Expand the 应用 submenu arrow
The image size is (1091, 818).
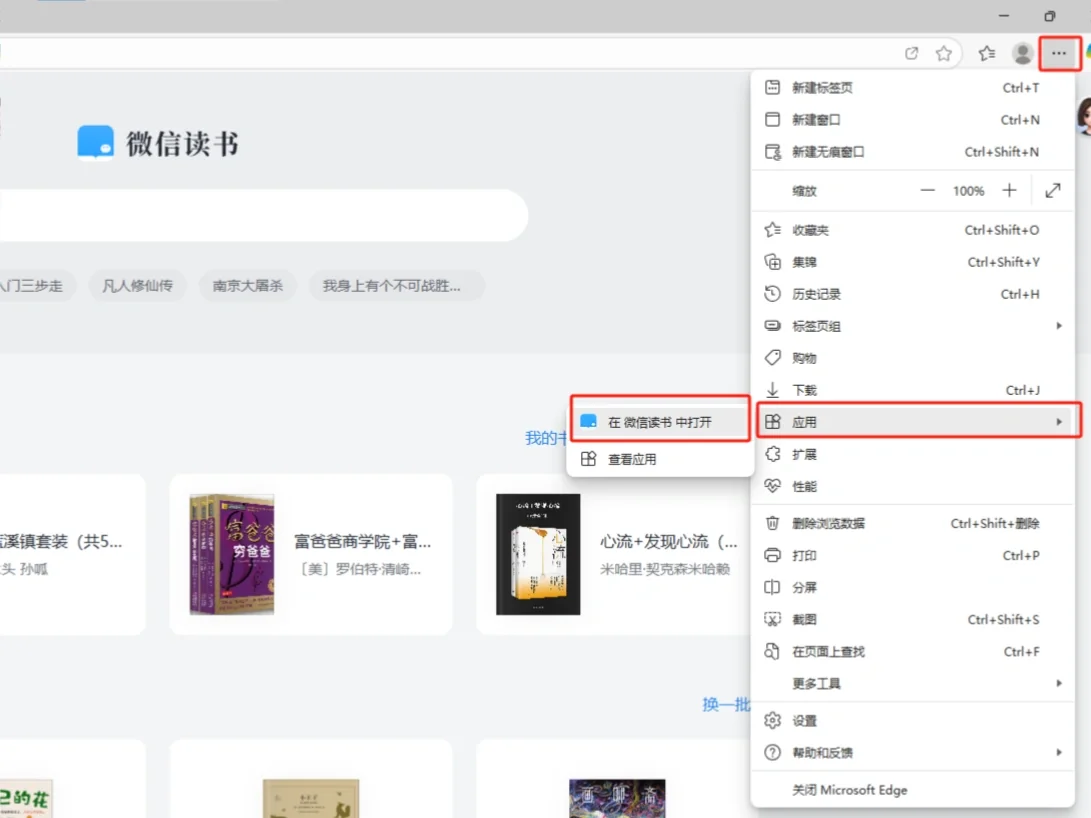point(1059,422)
